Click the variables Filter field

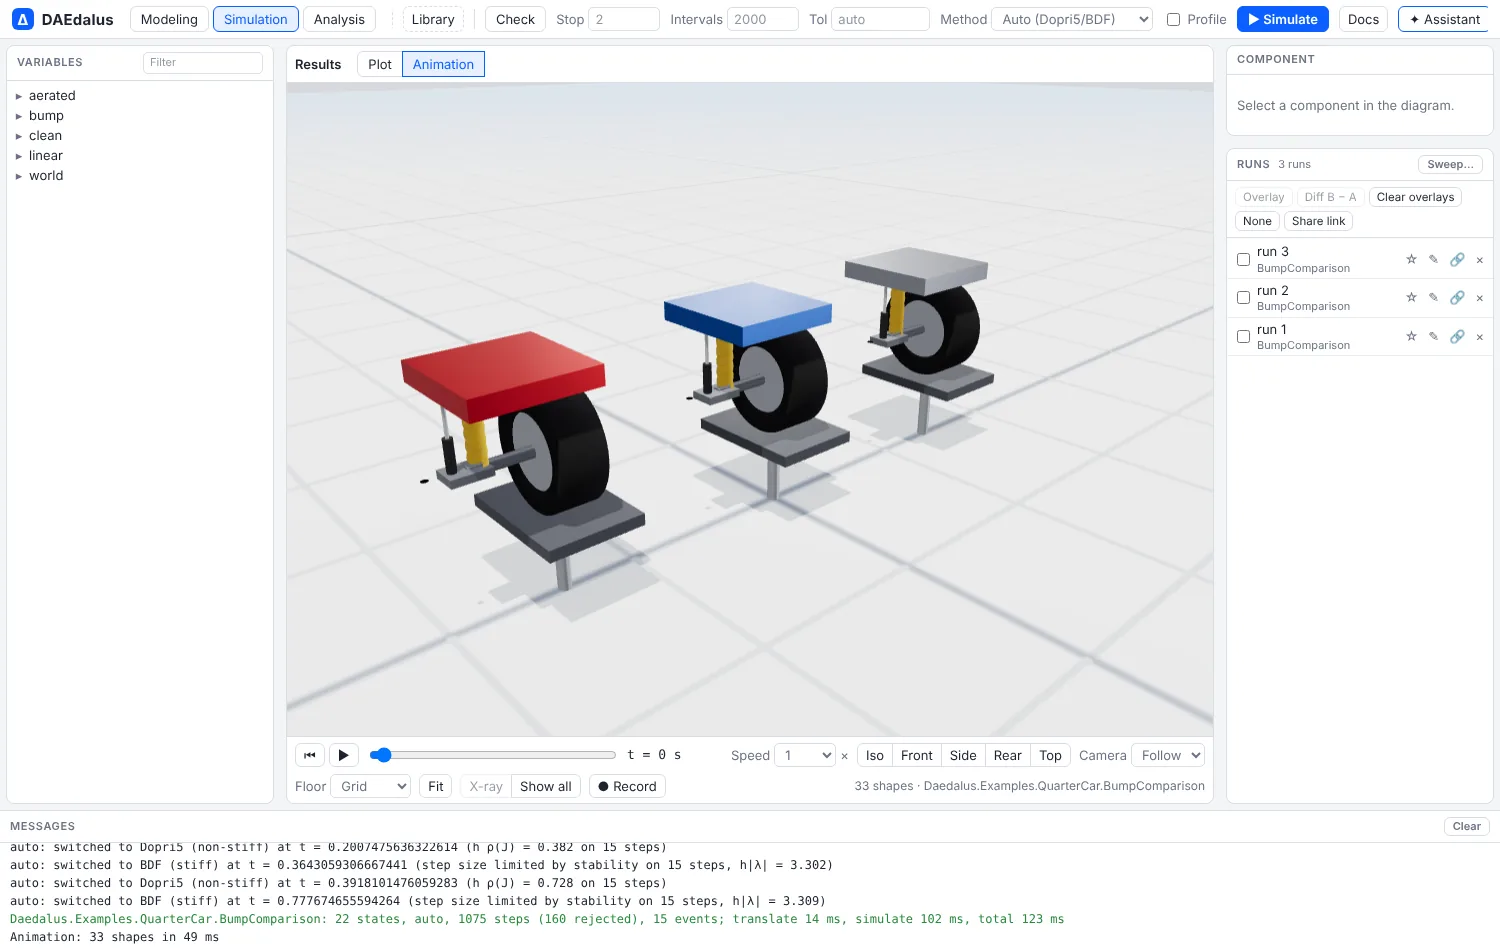[203, 62]
